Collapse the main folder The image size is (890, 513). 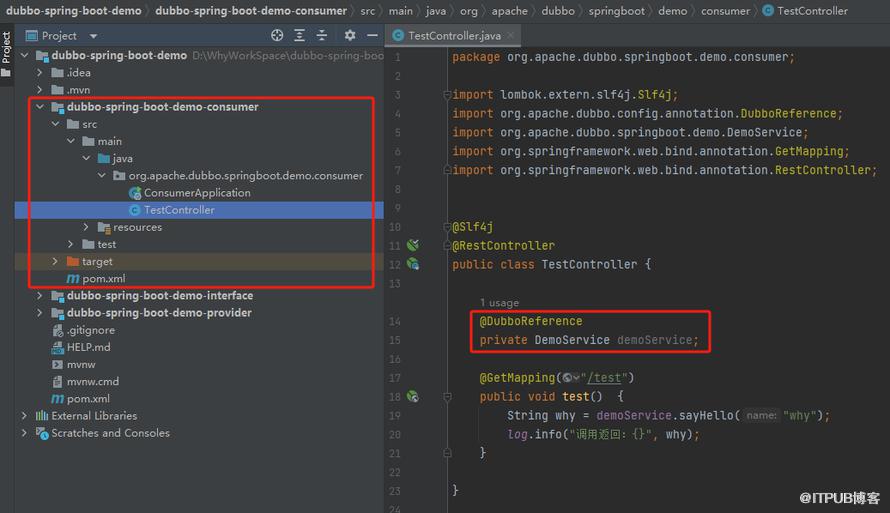(x=70, y=141)
